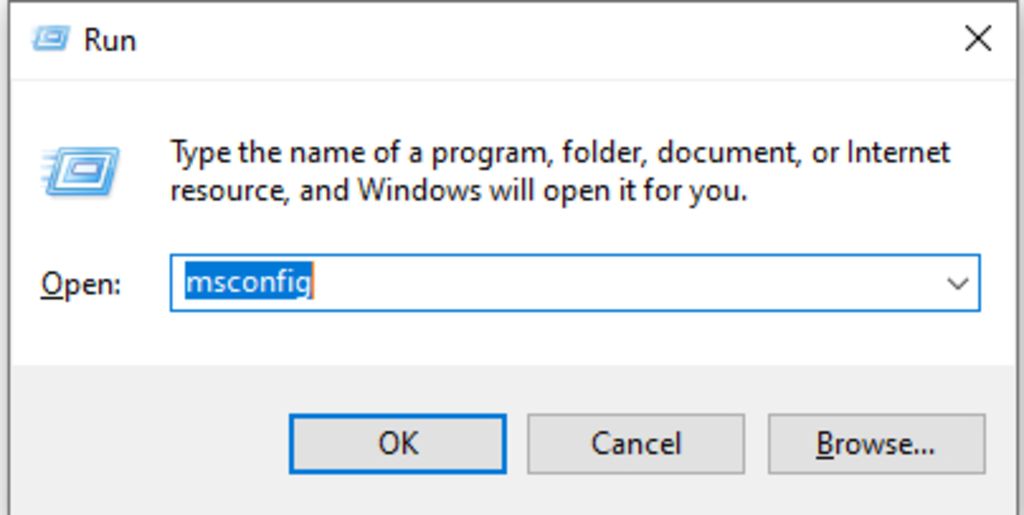Close the Run dialog with the X
This screenshot has height=515, width=1024.
[978, 39]
